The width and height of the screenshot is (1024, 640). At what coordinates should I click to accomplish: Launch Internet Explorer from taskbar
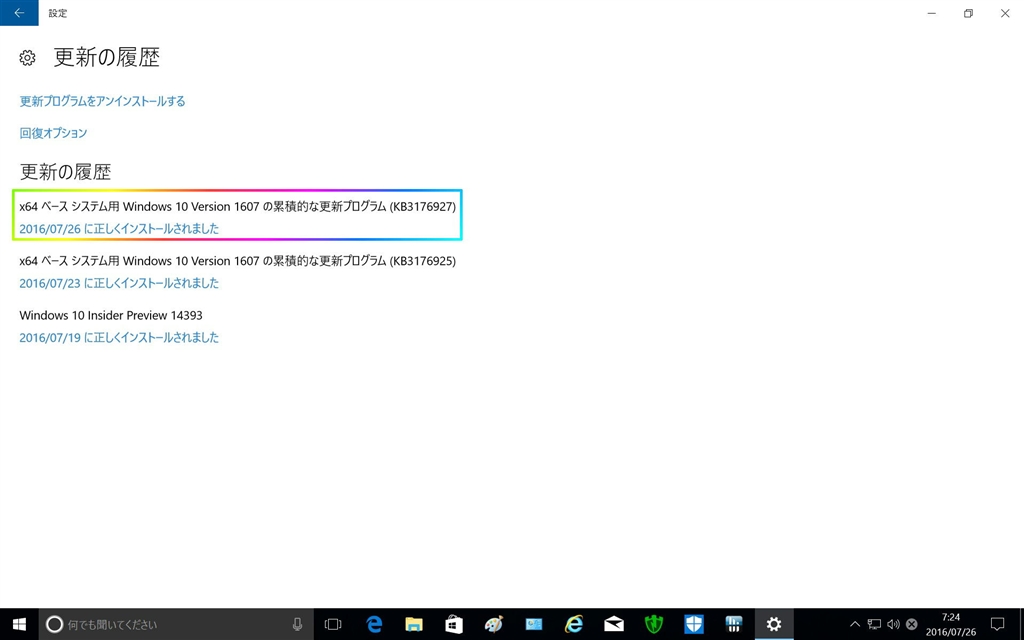pos(573,624)
